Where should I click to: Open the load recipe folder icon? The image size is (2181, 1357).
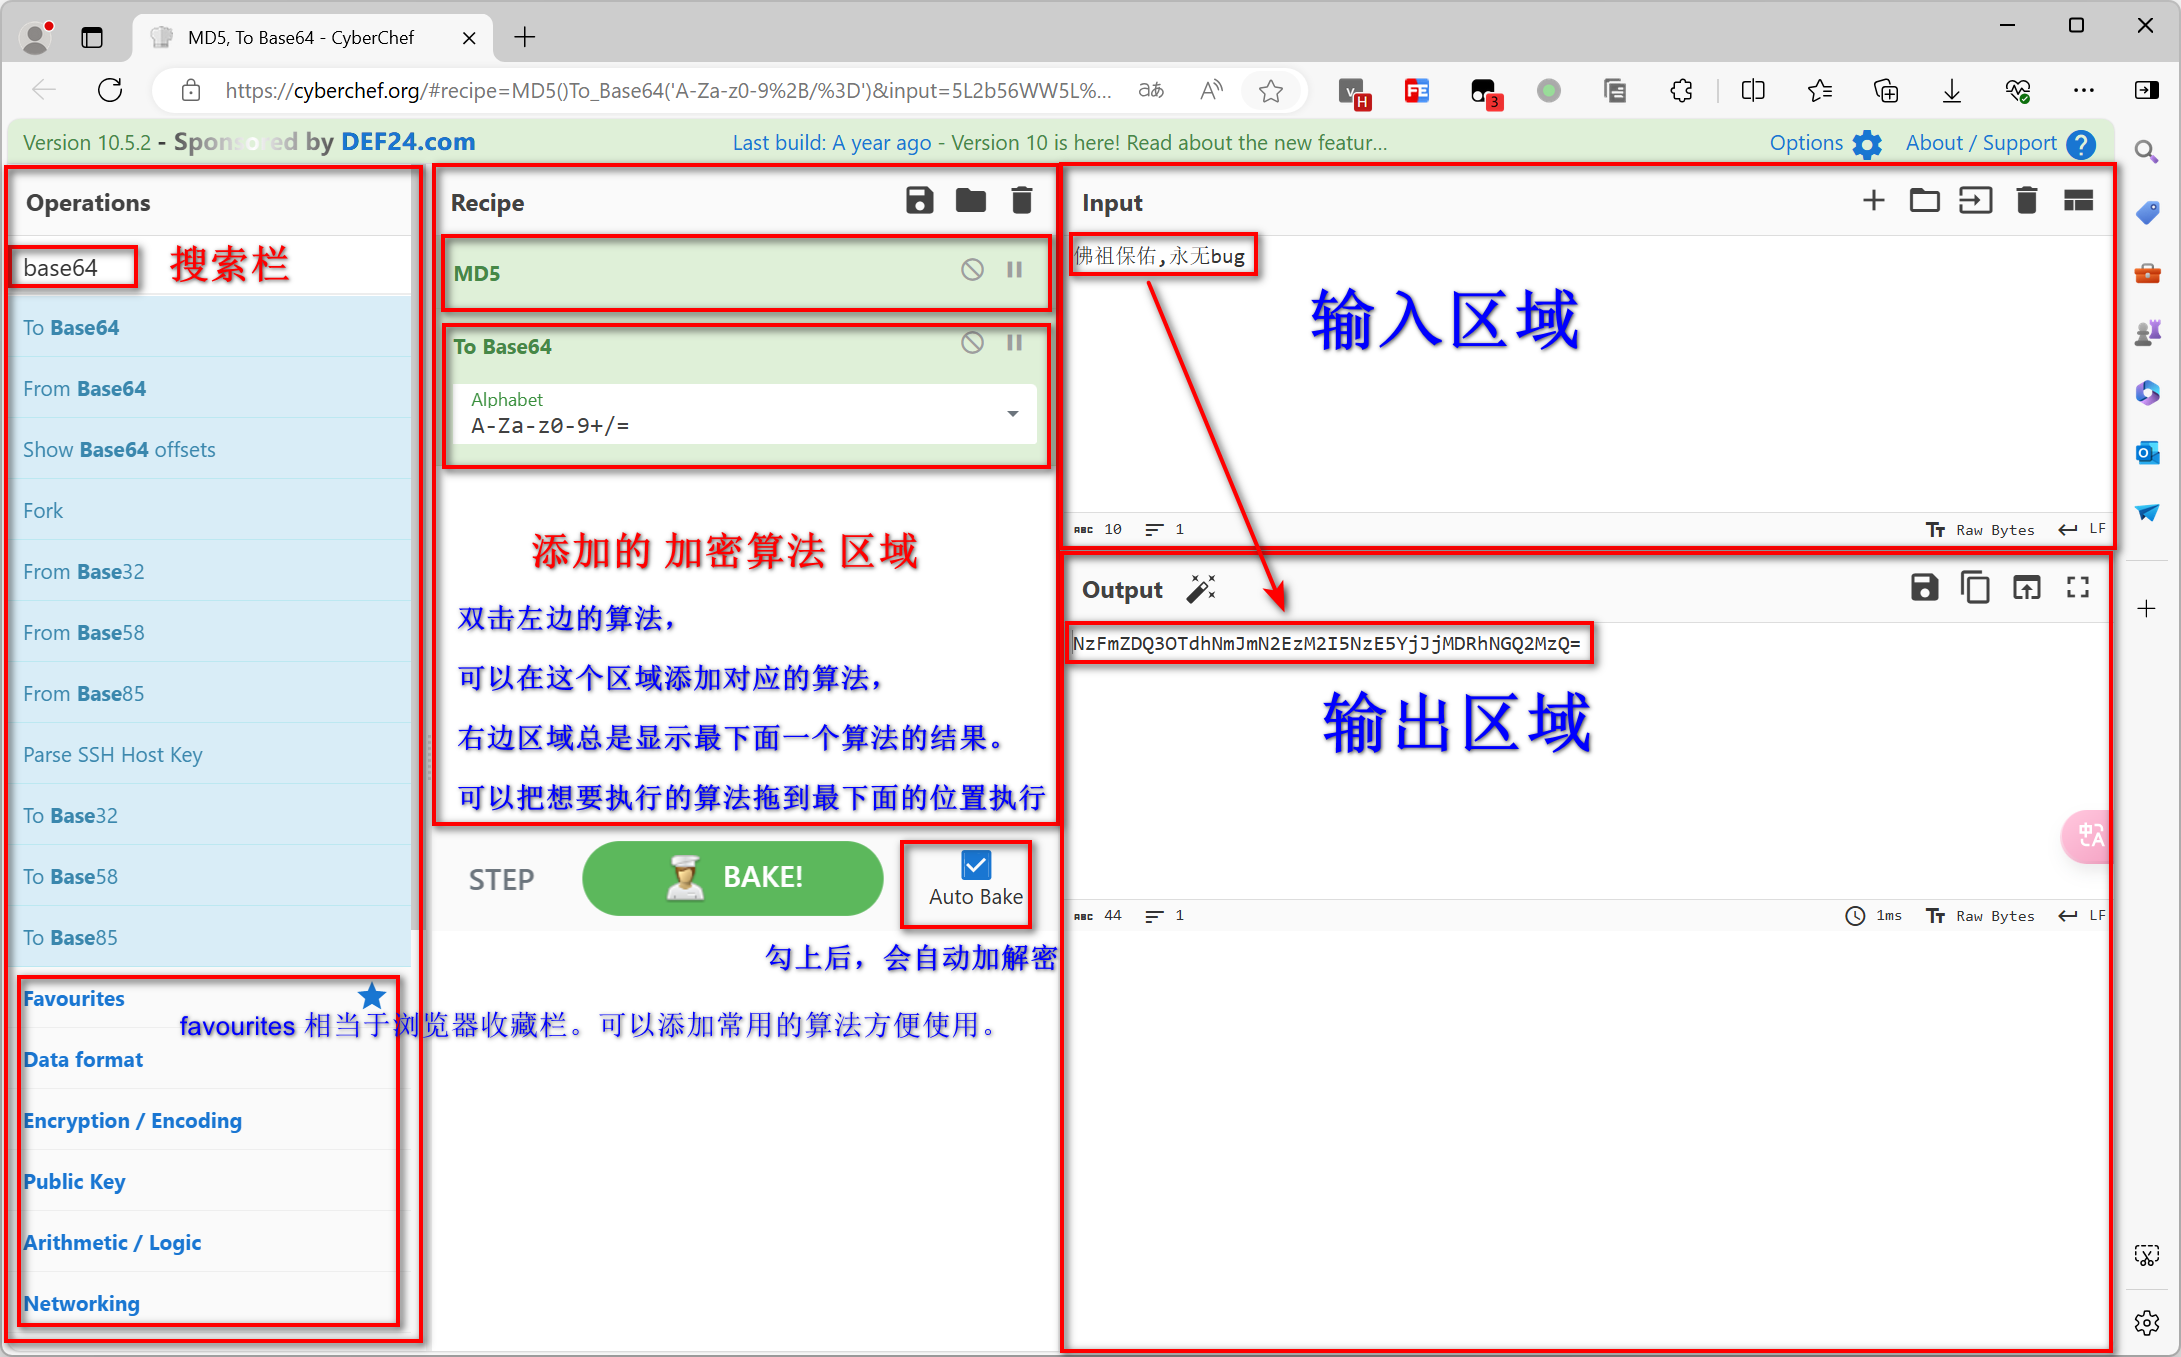click(x=970, y=200)
